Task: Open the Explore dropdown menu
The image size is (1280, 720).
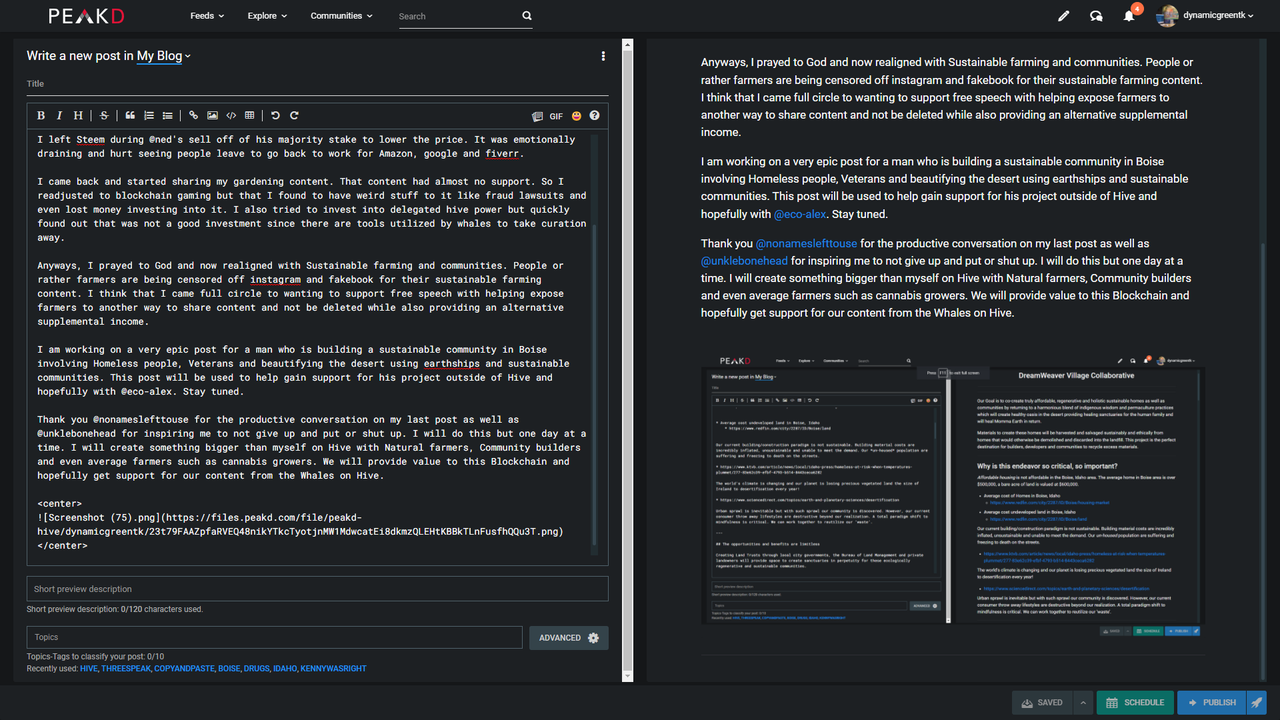Action: click(267, 16)
